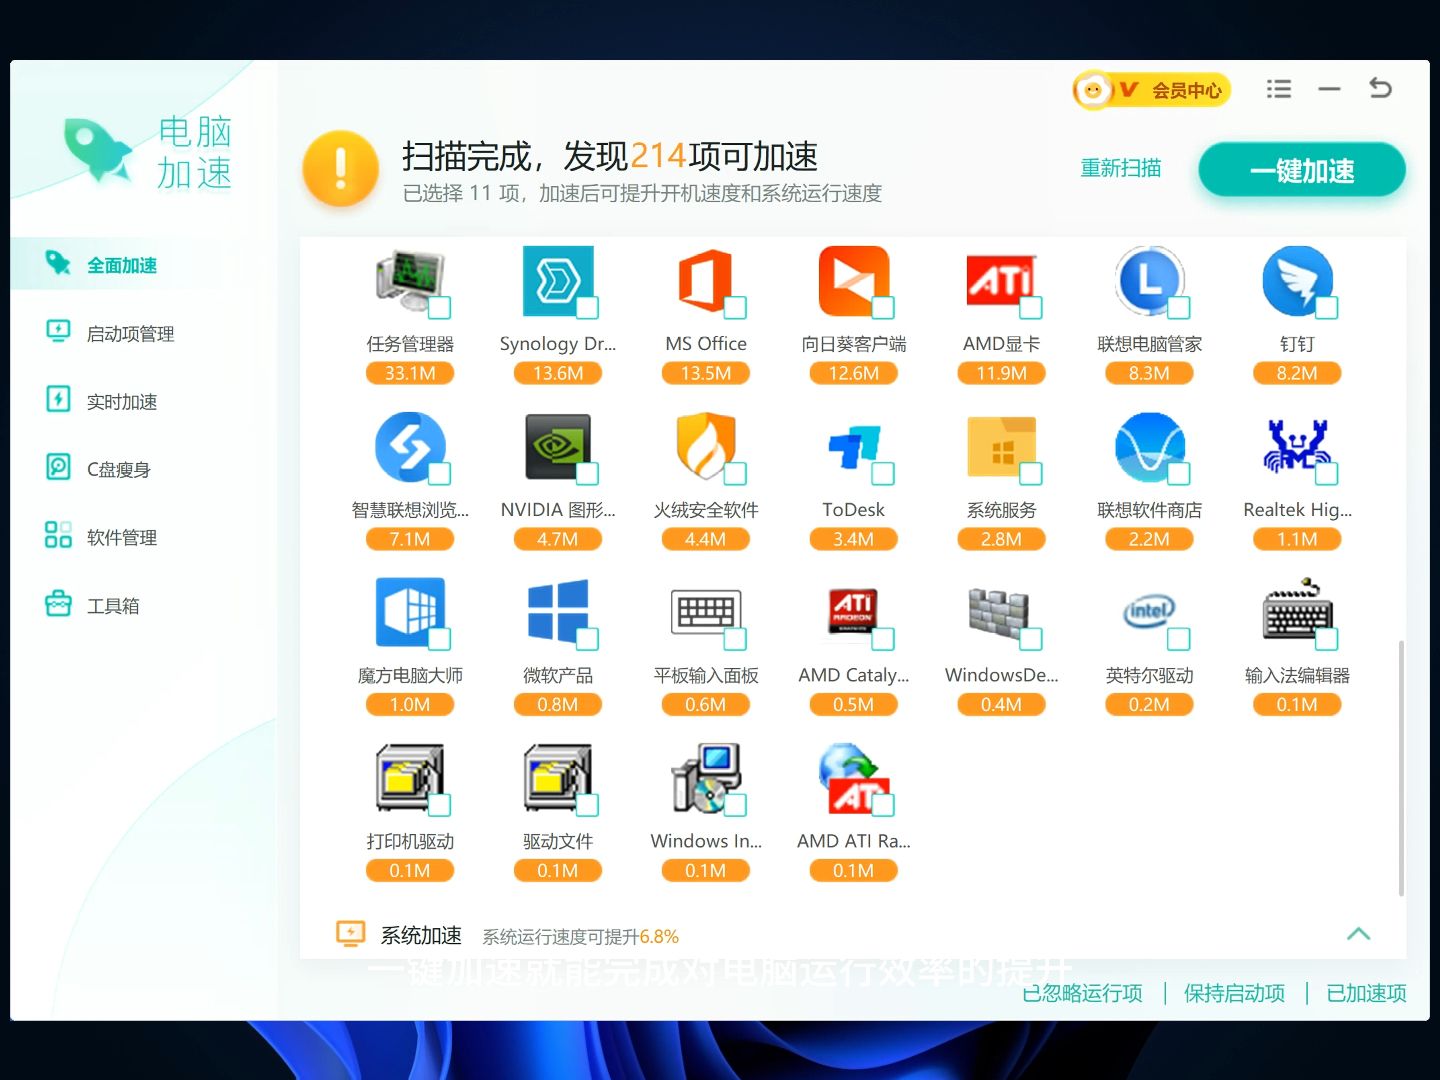The width and height of the screenshot is (1440, 1080).
Task: Click the 打印机驱动 icon
Action: (409, 778)
